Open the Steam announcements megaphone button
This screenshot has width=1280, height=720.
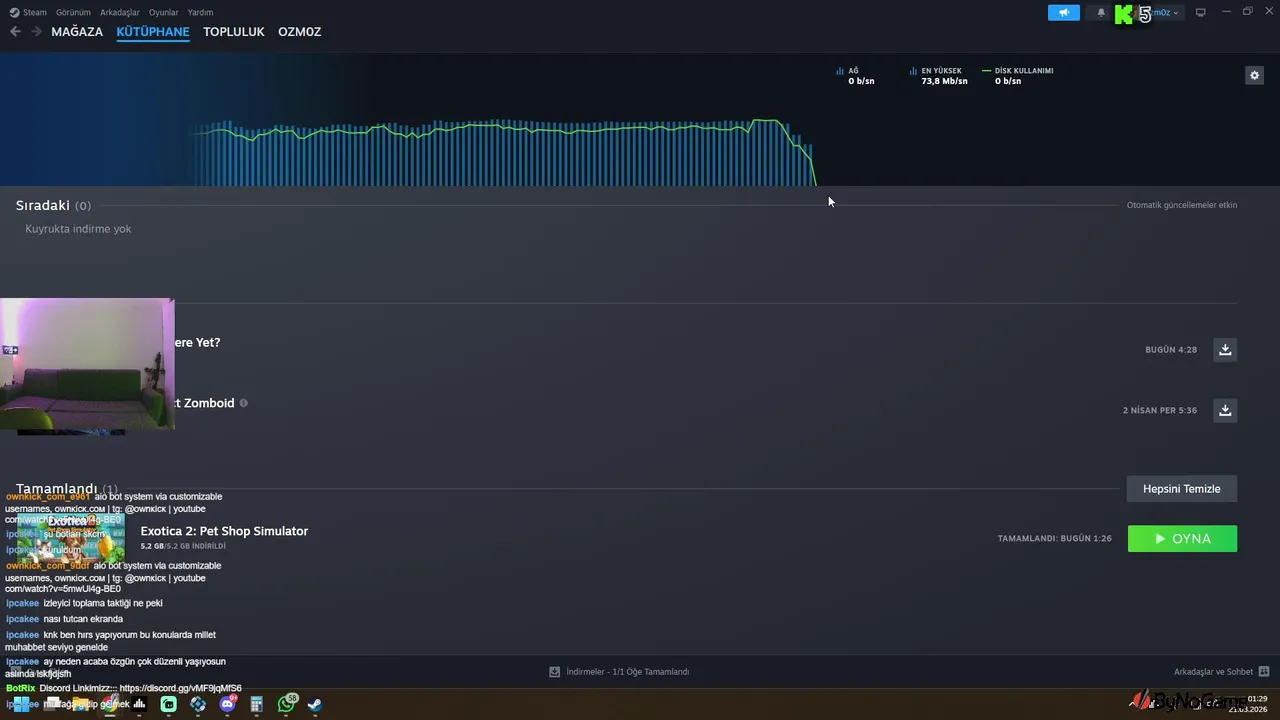pyautogui.click(x=1064, y=13)
